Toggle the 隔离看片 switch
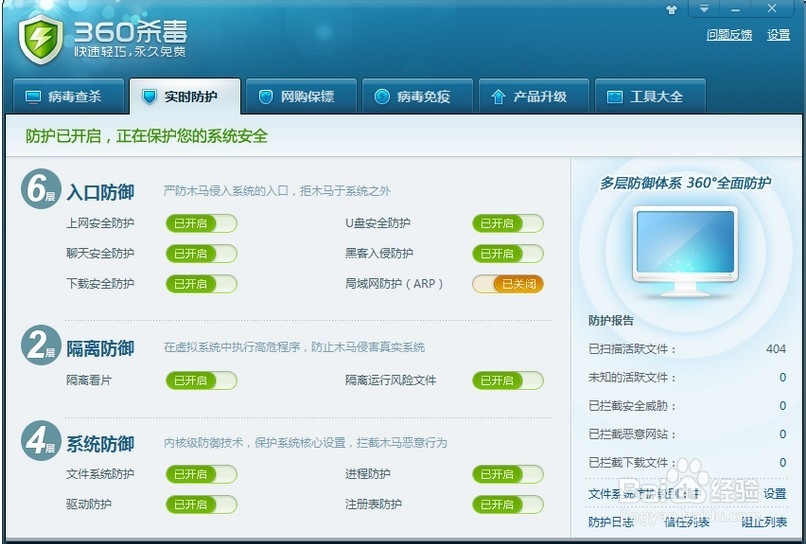Viewport: 806px width, 544px height. coord(201,380)
